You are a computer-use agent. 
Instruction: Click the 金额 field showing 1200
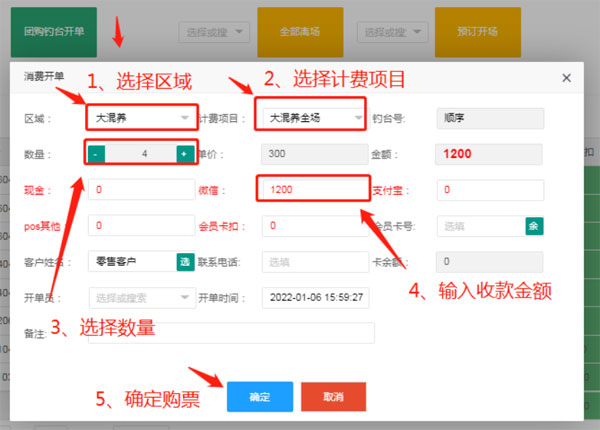pyautogui.click(x=489, y=154)
